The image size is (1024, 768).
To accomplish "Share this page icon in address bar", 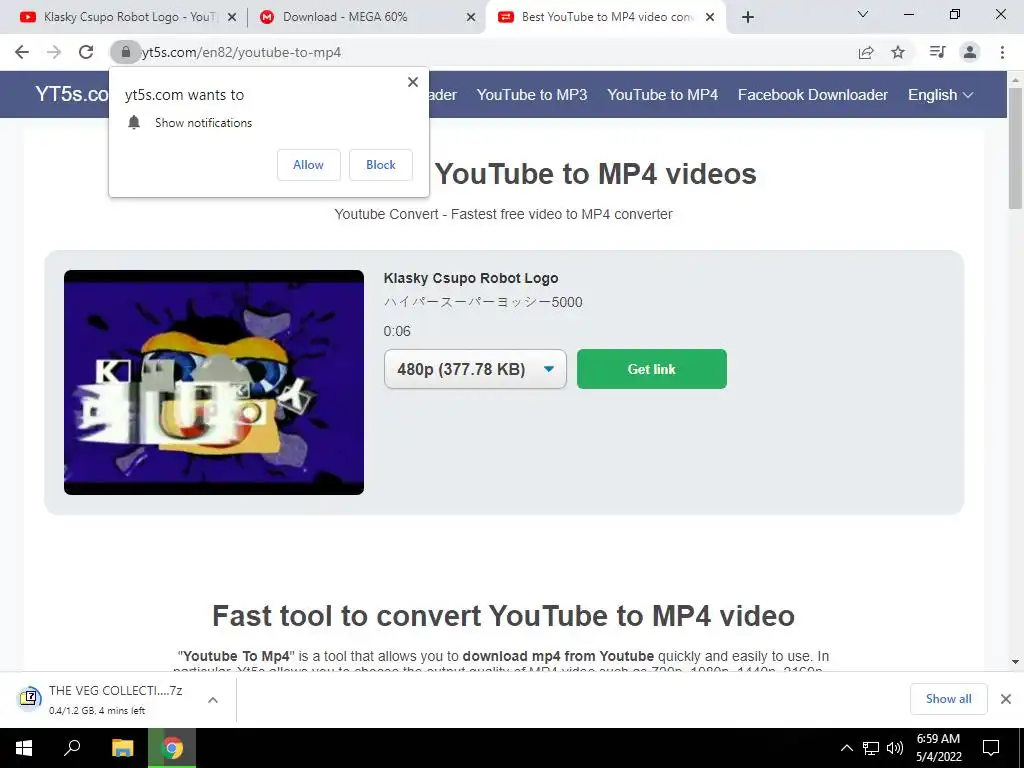I will point(866,52).
